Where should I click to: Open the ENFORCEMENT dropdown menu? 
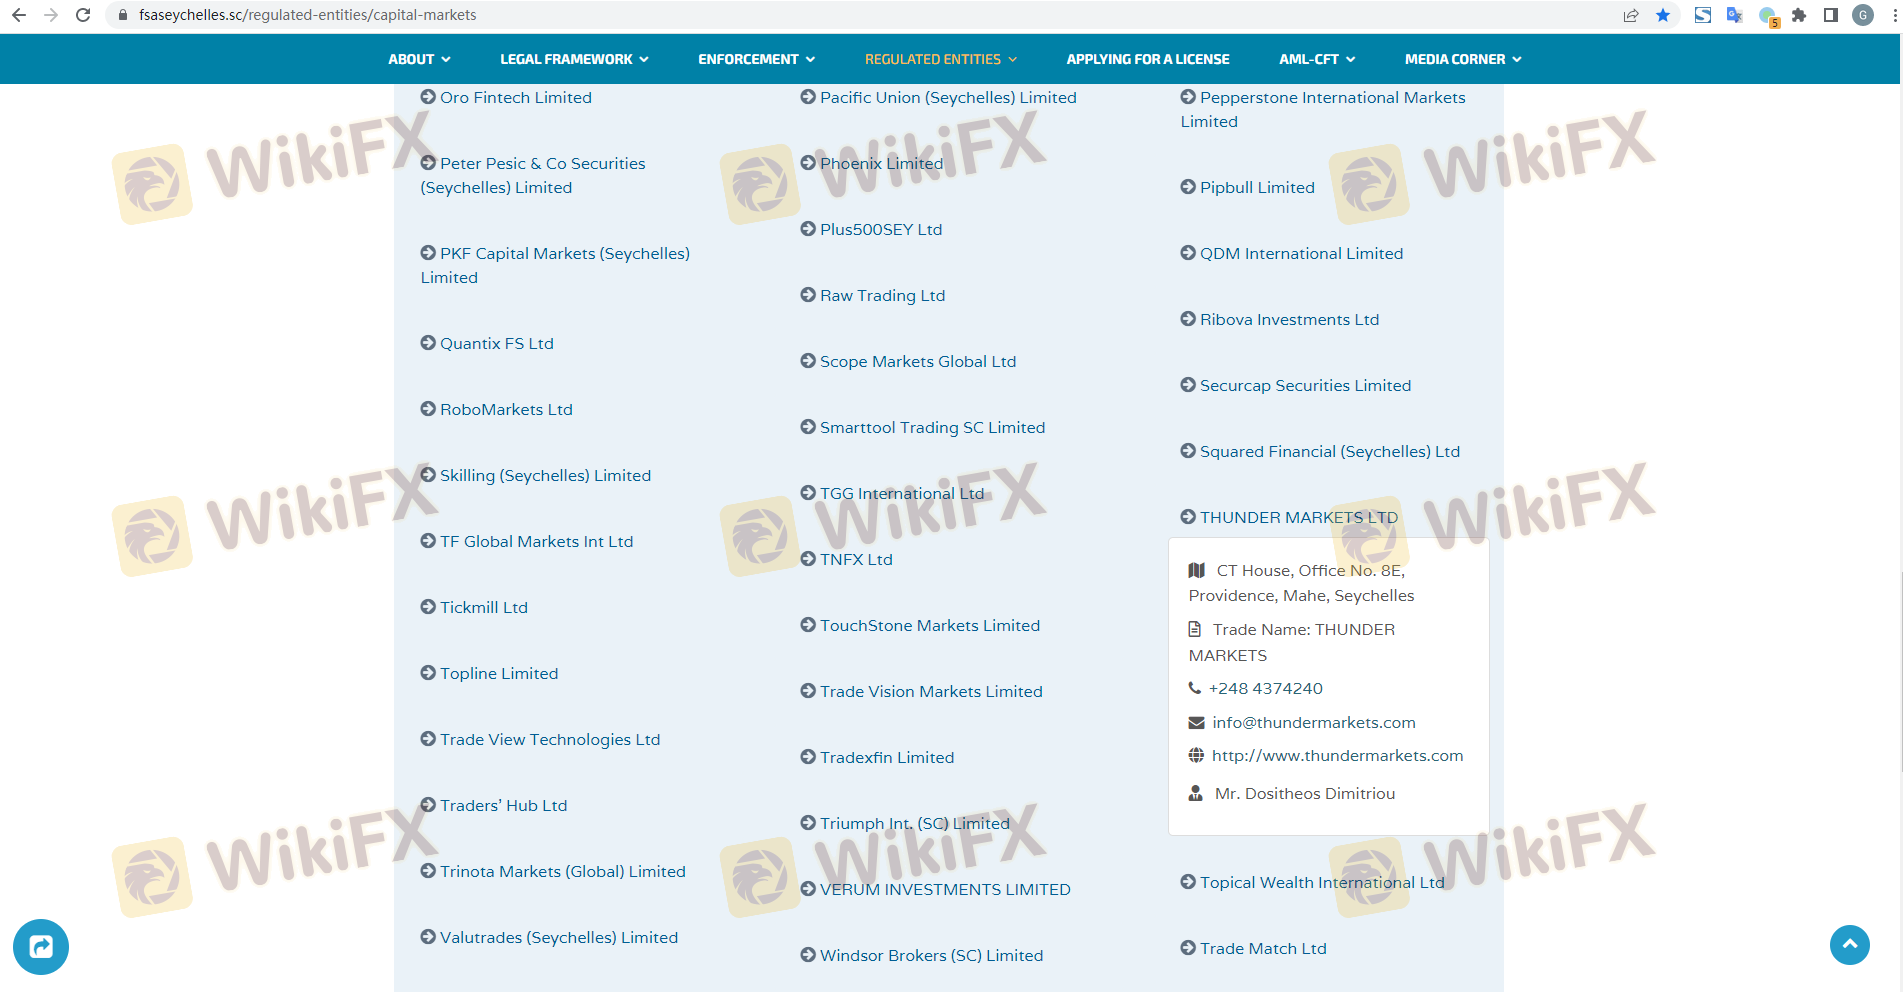click(x=756, y=59)
